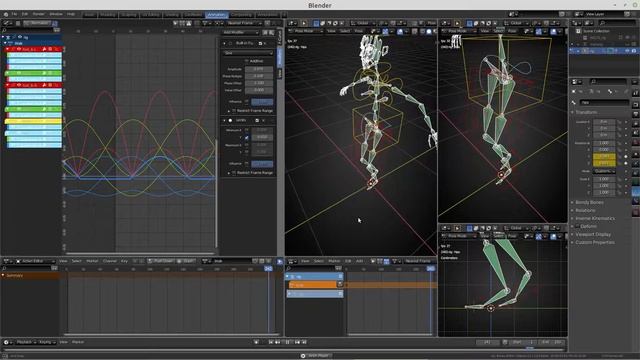Viewport: 640px width, 360px height.
Task: Open the Keying popover in timeline
Action: pos(47,342)
